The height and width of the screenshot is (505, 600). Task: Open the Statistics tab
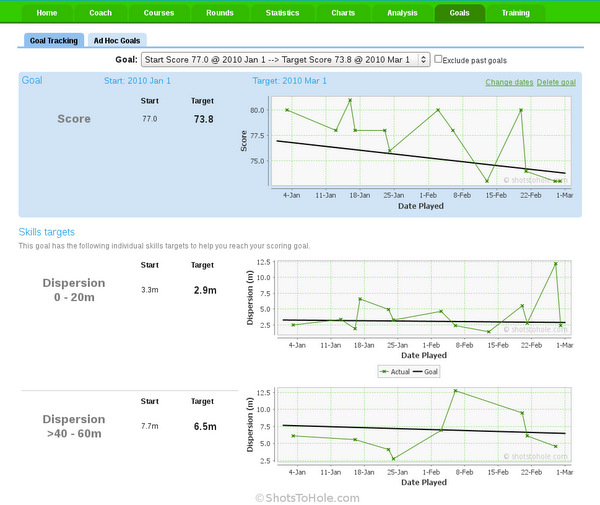[x=282, y=13]
